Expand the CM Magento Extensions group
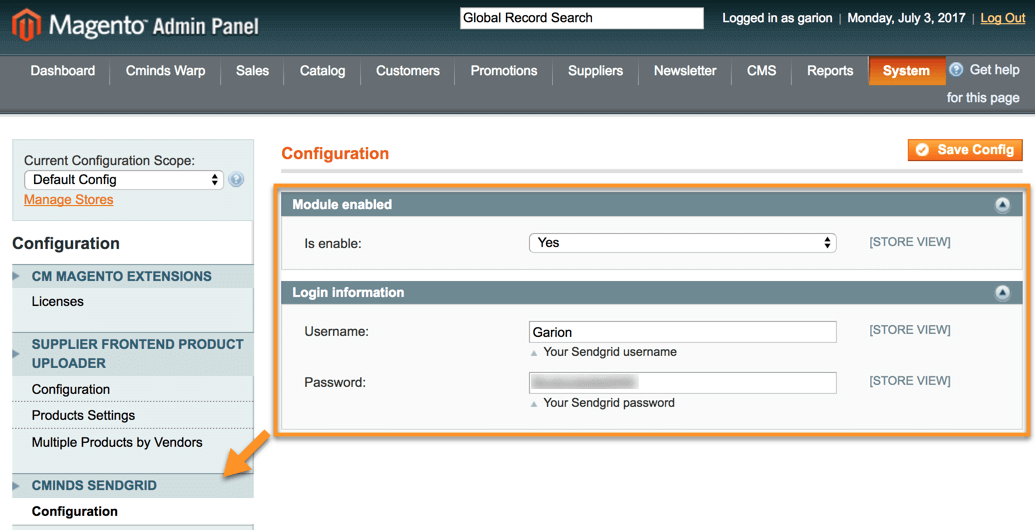Viewport: 1035px width, 530px height. pos(121,276)
